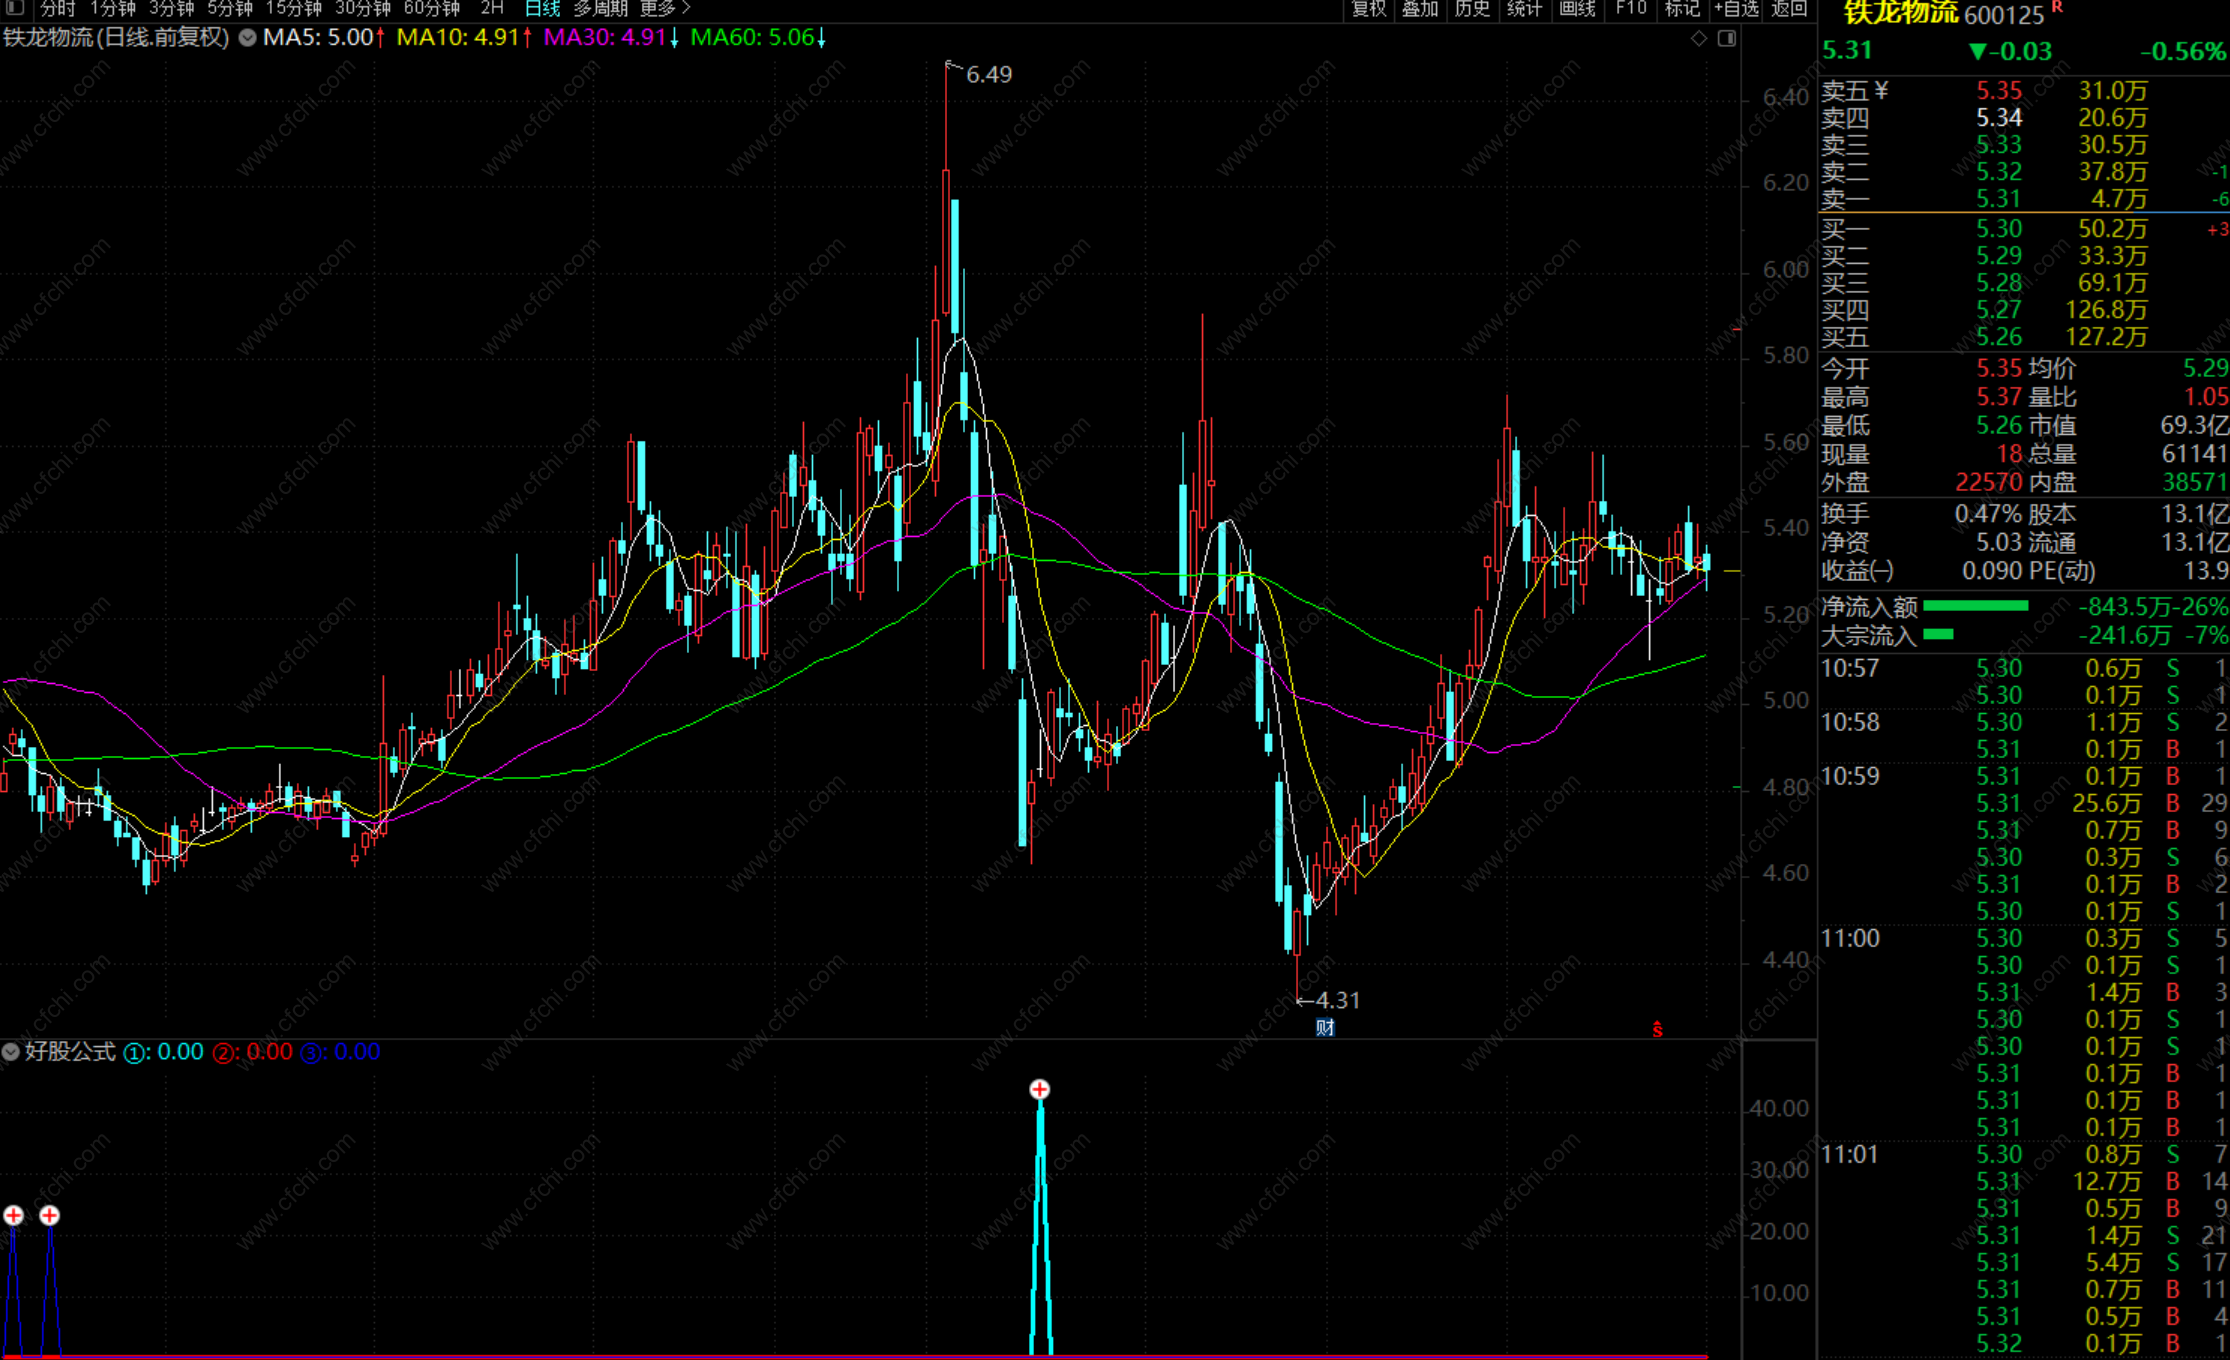Switch to the 多周期 tab
Viewport: 2230px width, 1360px height.
click(x=600, y=8)
